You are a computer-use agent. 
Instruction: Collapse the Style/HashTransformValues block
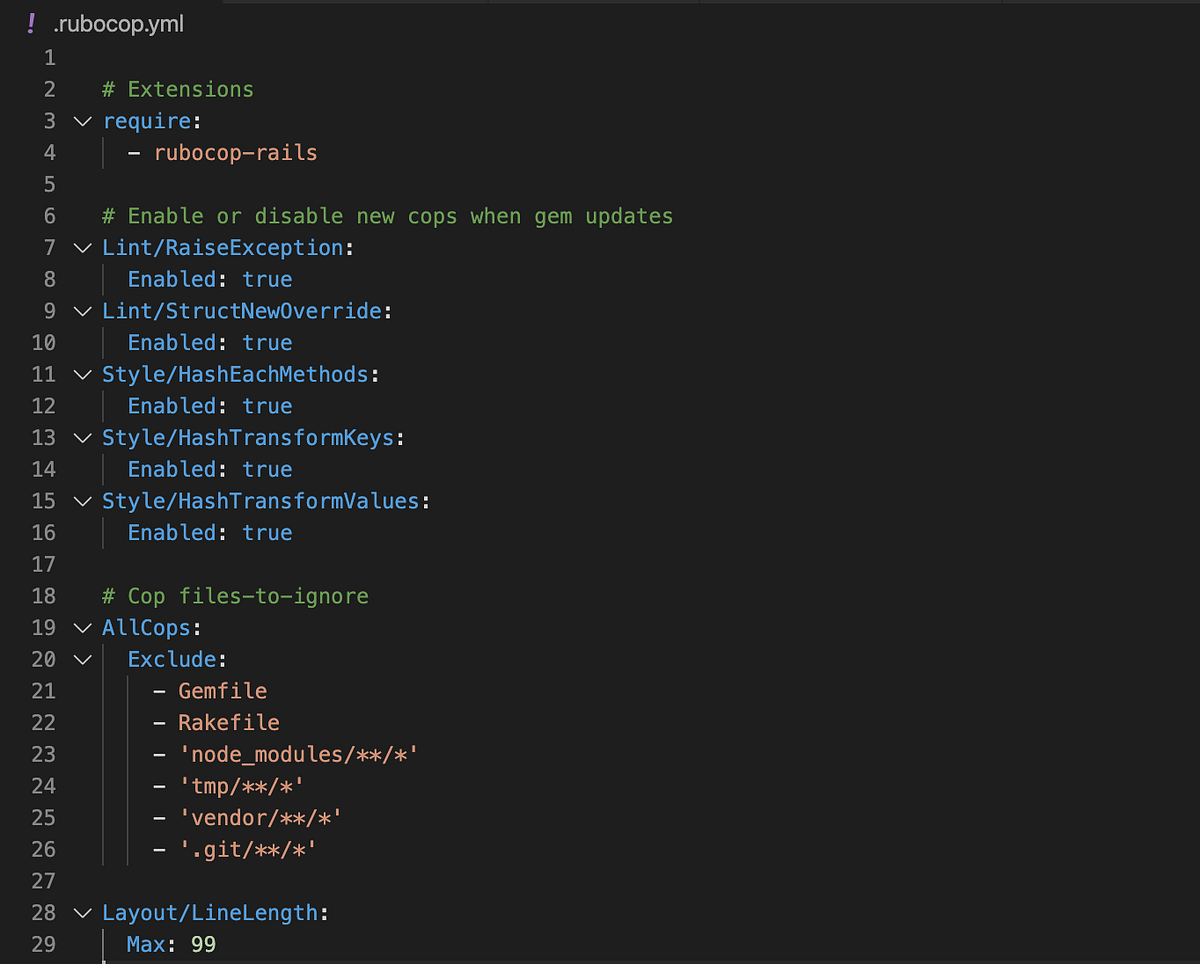[x=82, y=501]
